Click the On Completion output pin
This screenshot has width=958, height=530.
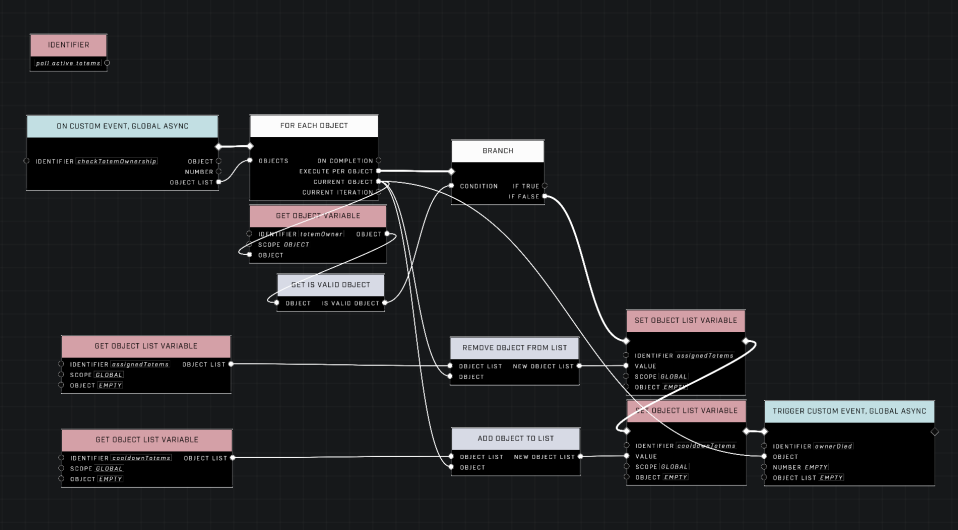click(379, 161)
